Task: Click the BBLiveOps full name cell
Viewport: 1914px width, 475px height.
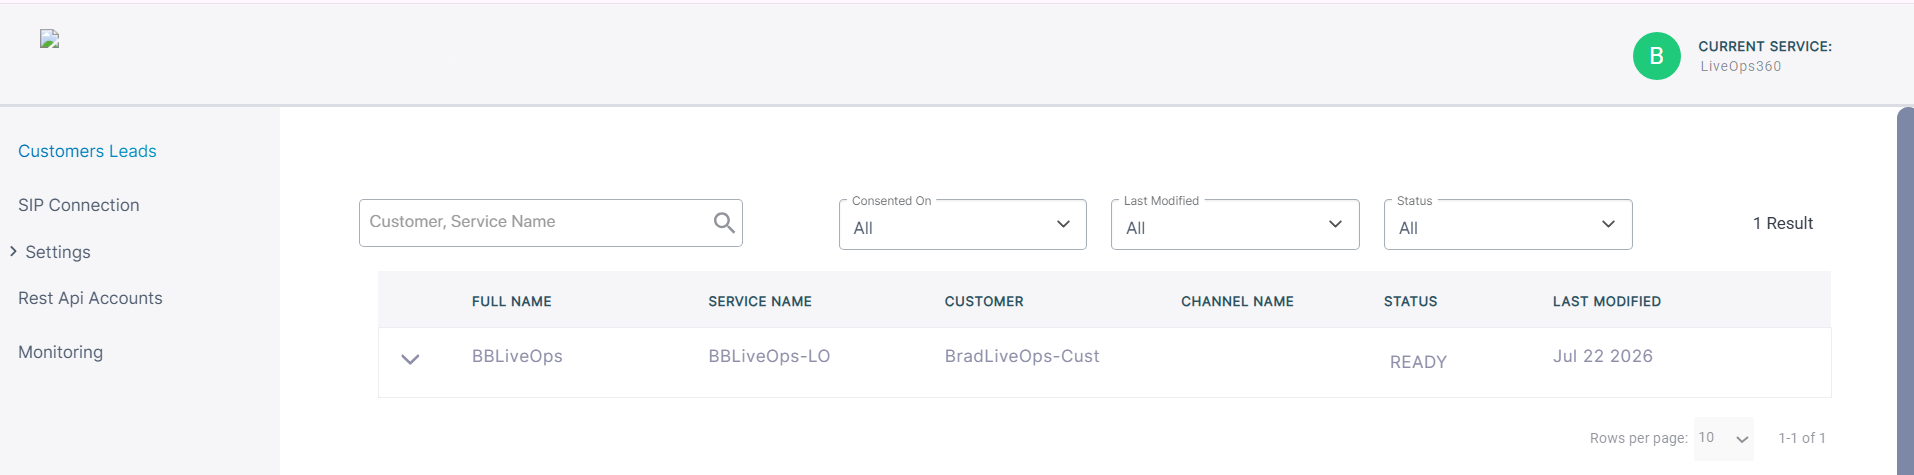Action: tap(517, 356)
